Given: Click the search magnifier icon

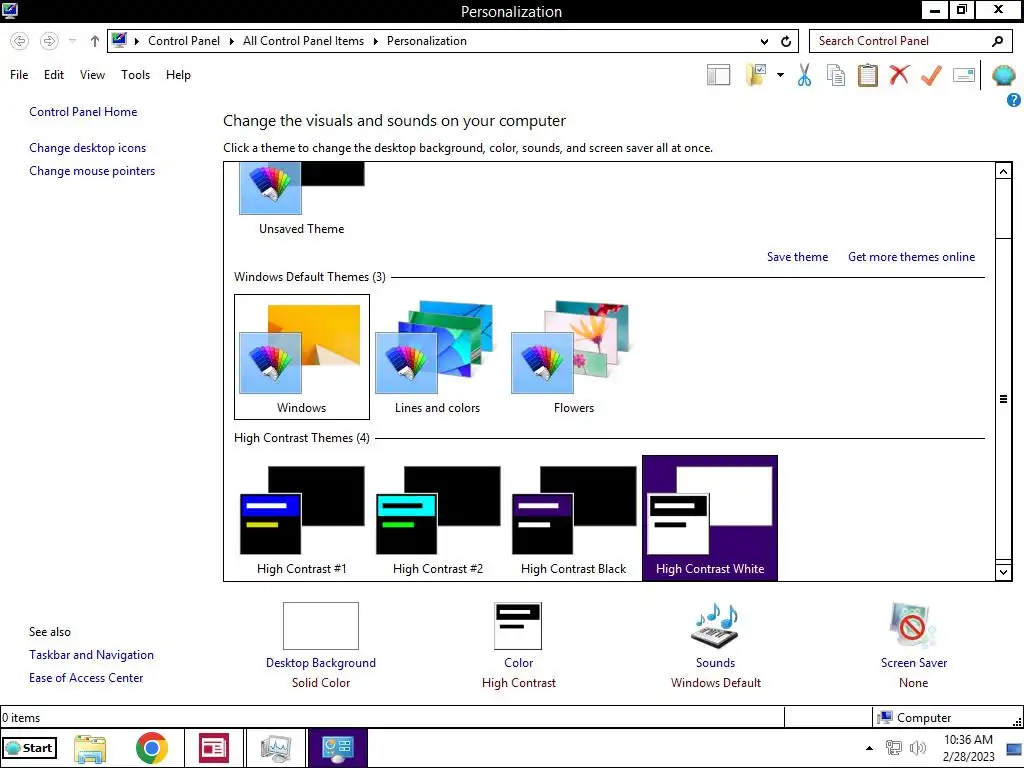Looking at the screenshot, I should 997,41.
